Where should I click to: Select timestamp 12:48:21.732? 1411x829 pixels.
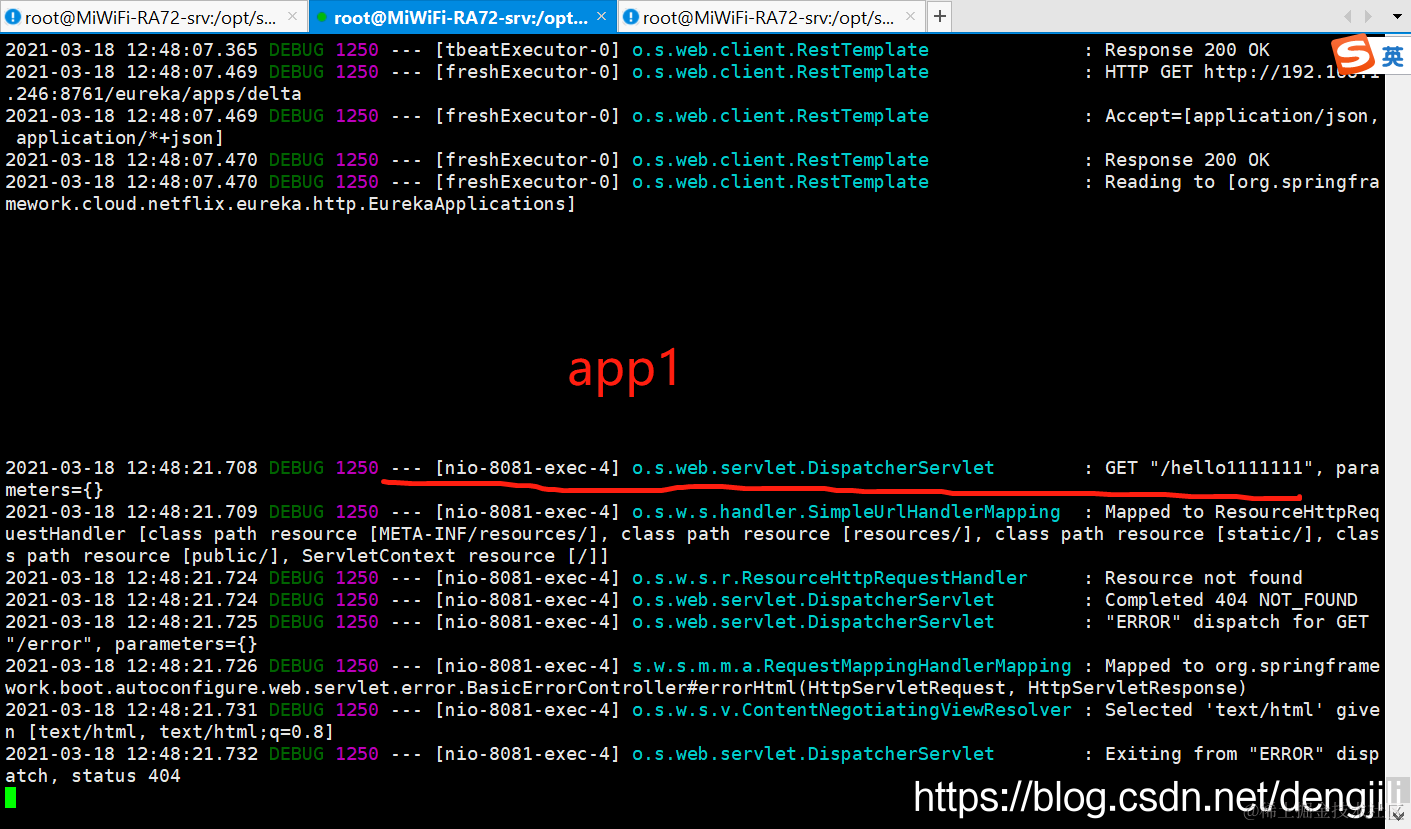(192, 754)
